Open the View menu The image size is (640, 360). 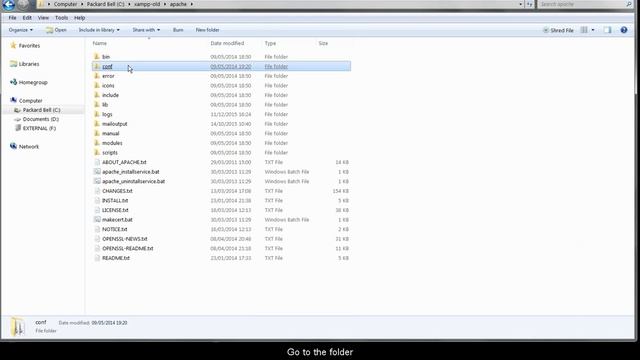pyautogui.click(x=43, y=18)
